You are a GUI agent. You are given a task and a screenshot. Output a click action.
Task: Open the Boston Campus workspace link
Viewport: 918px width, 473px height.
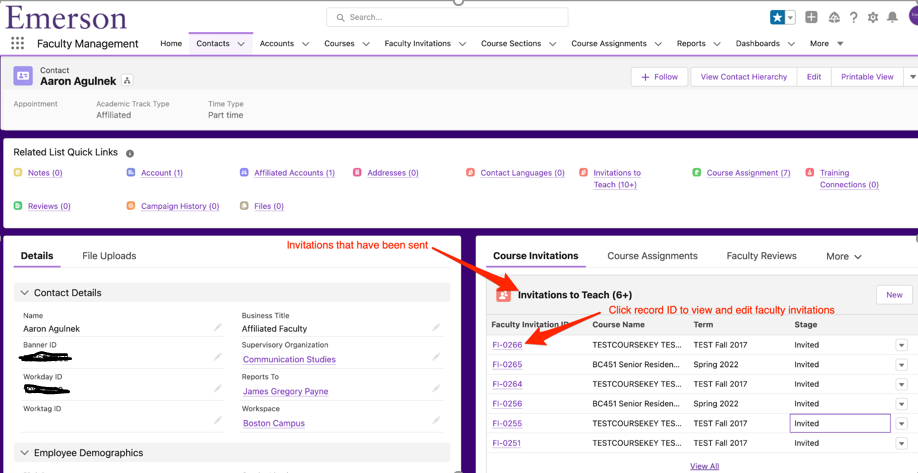pos(274,423)
